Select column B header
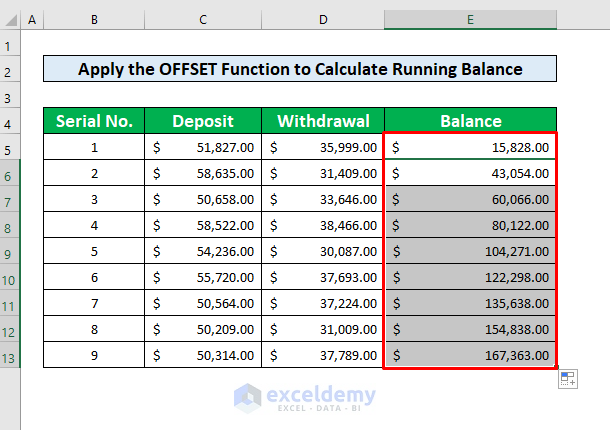610x430 pixels. tap(94, 20)
